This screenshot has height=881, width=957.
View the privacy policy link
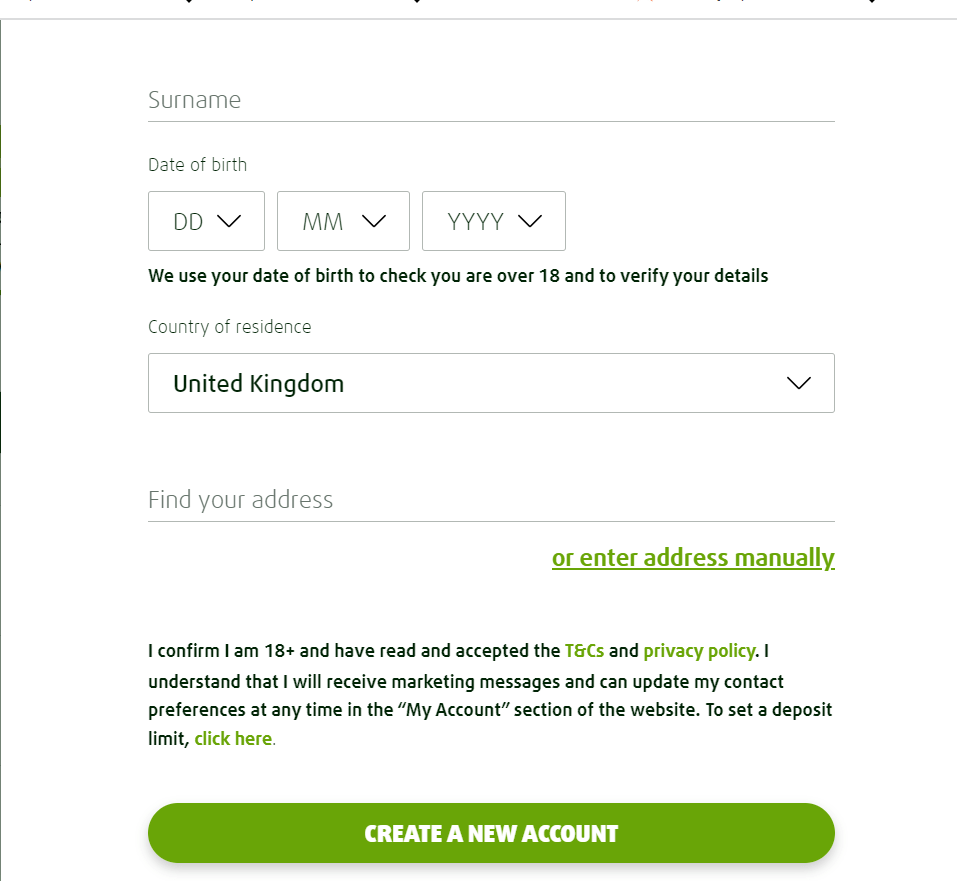point(699,651)
